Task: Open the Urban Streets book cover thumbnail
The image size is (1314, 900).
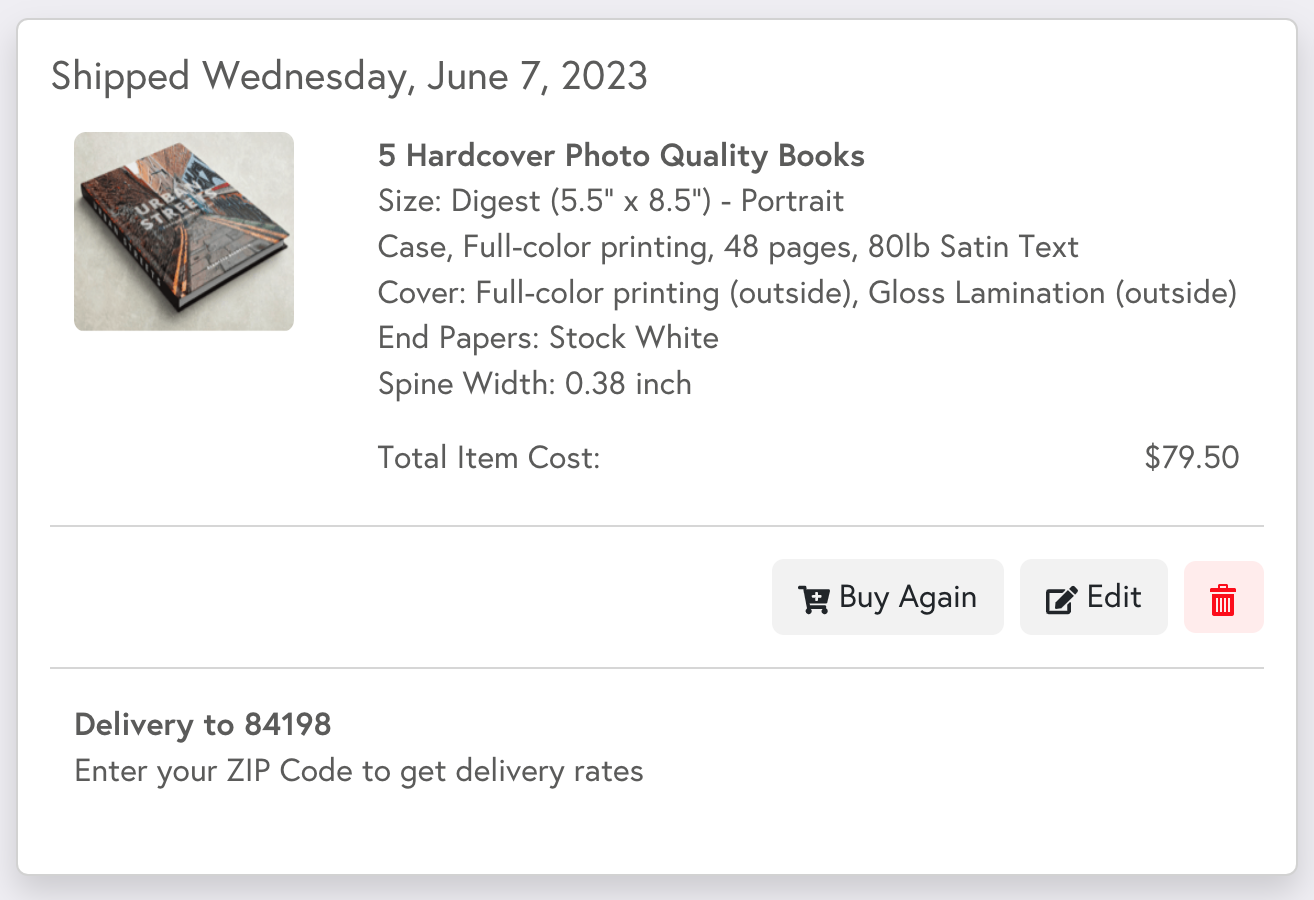Action: click(184, 231)
